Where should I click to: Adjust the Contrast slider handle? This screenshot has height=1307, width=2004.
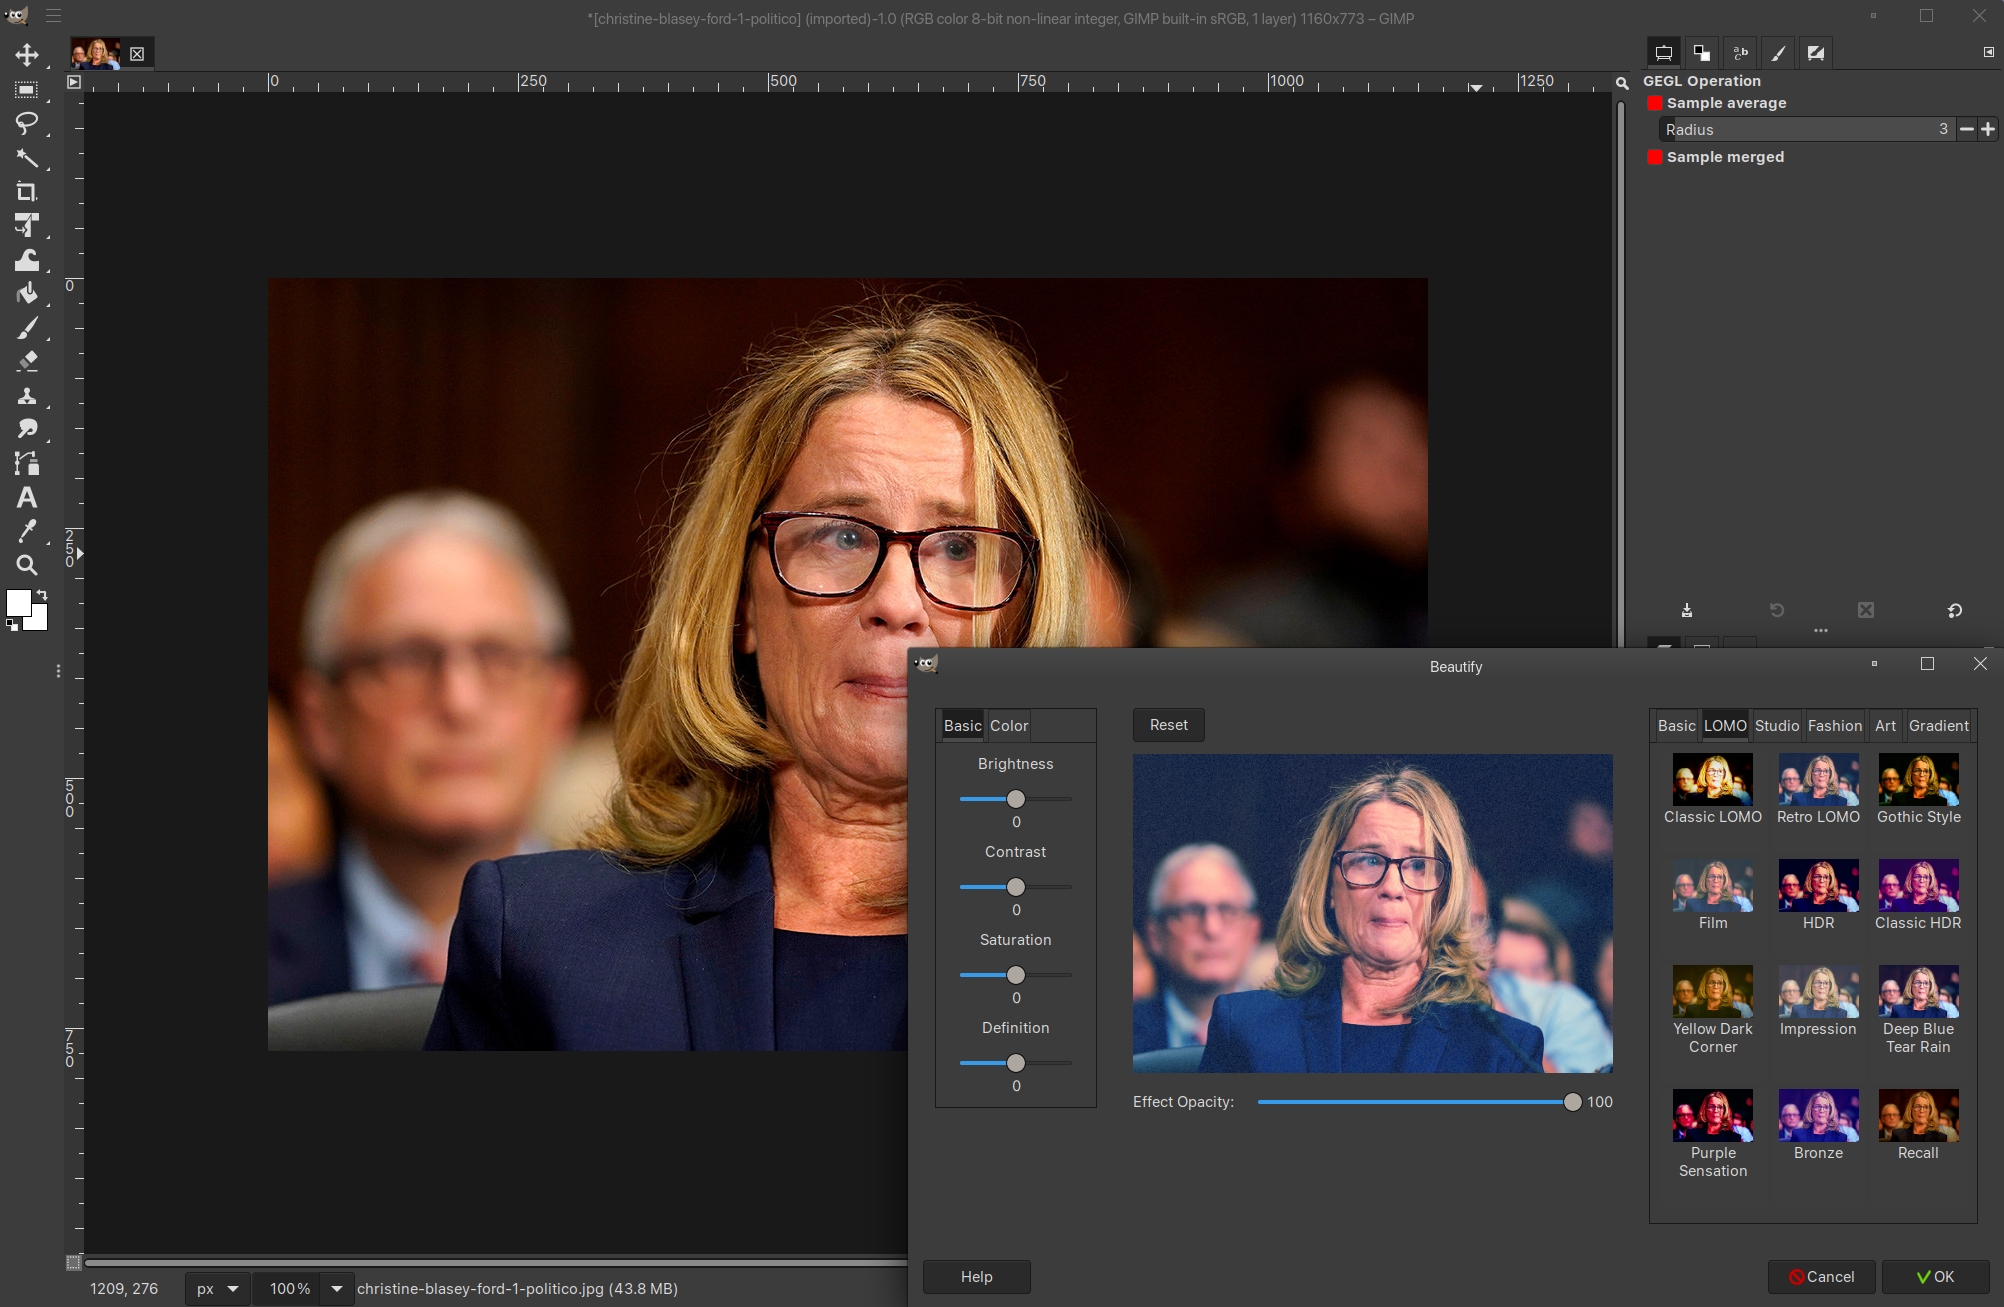1016,887
